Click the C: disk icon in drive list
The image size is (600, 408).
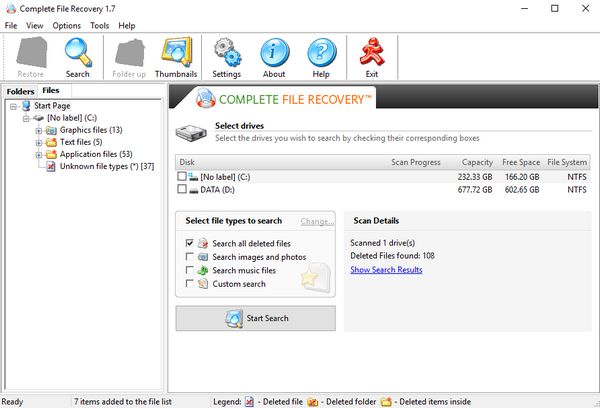click(193, 177)
